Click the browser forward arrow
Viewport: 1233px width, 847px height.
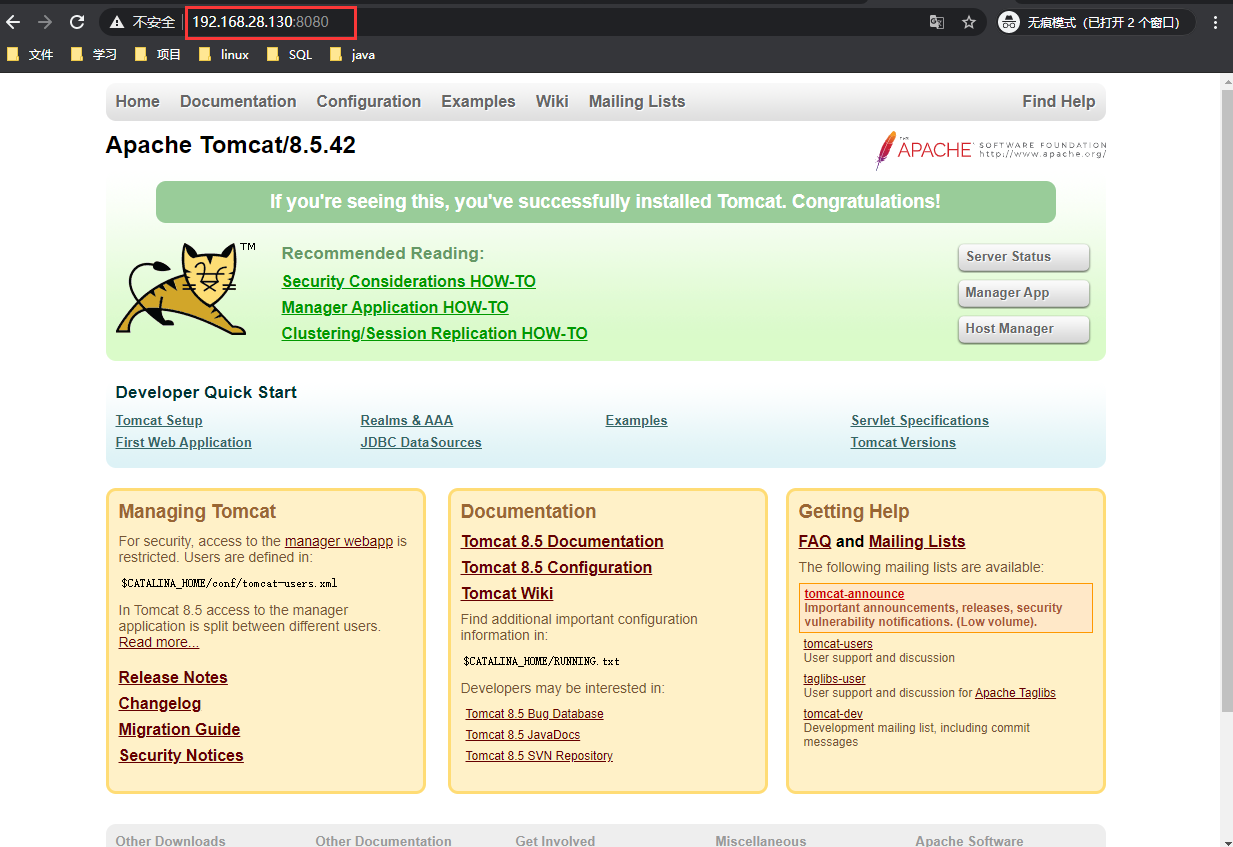click(x=45, y=22)
